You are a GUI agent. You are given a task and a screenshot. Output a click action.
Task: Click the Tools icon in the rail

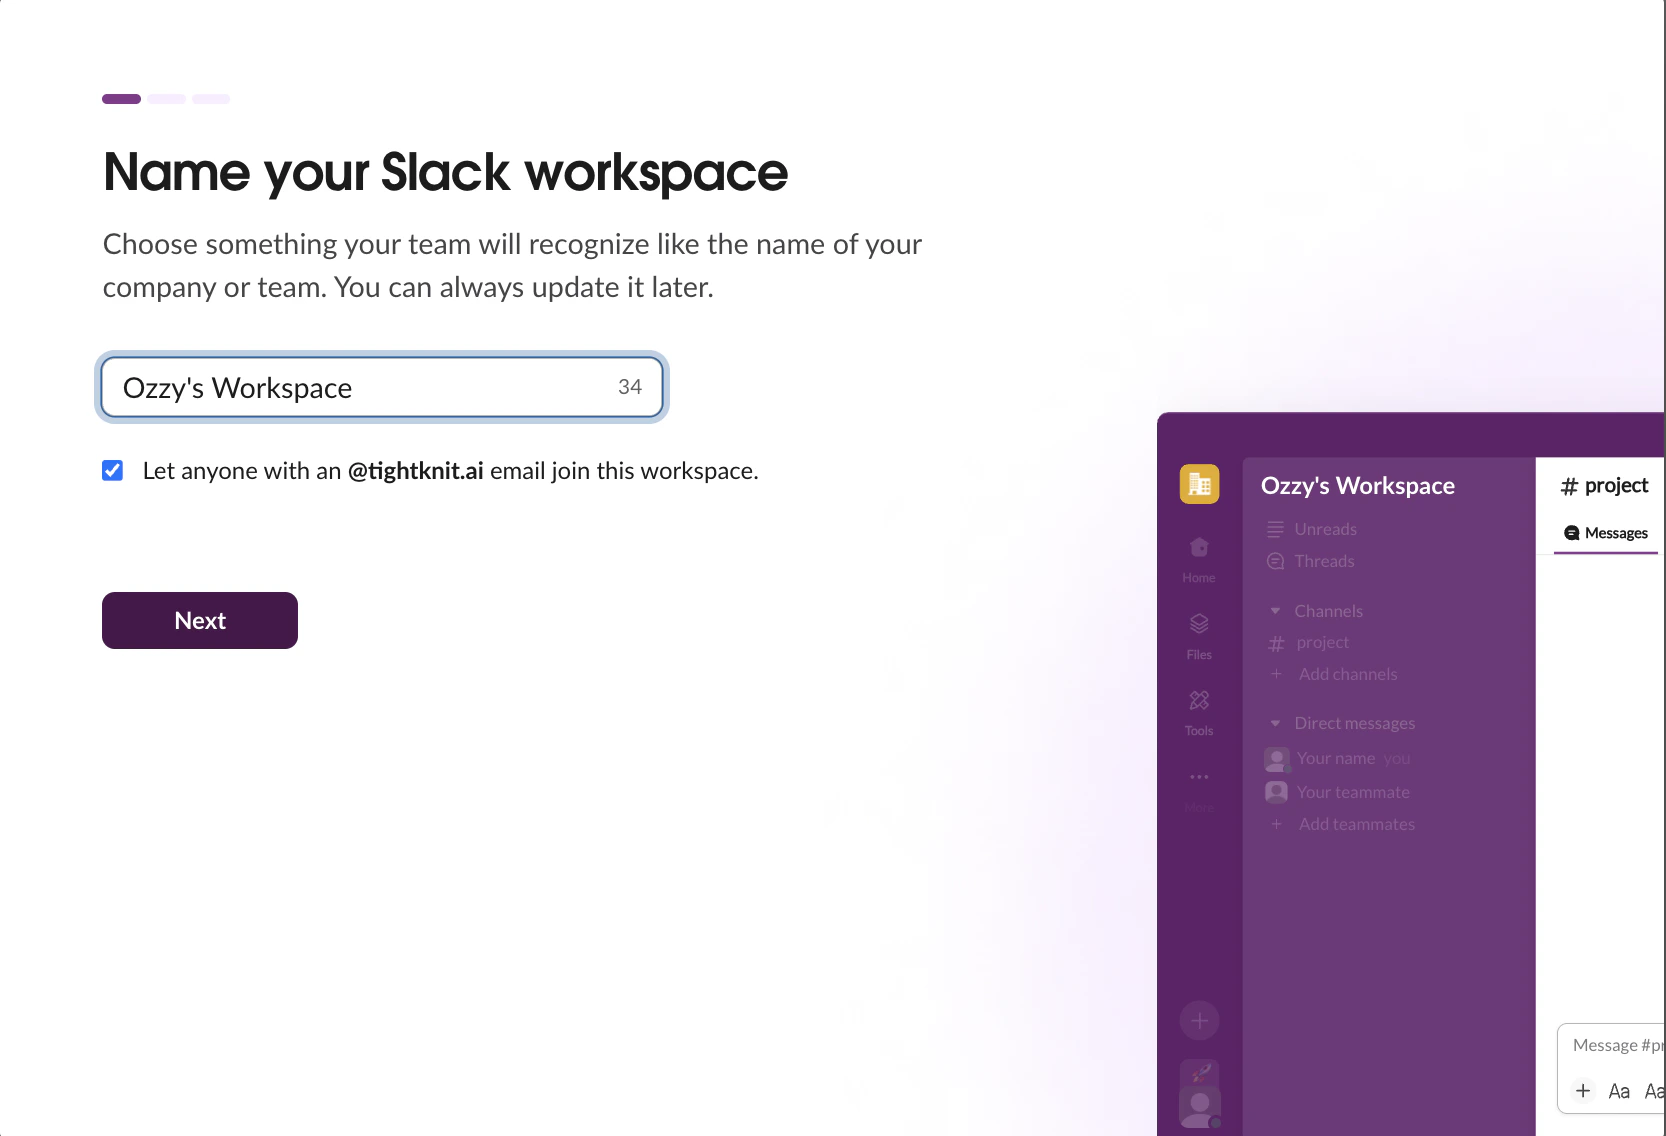(x=1198, y=700)
